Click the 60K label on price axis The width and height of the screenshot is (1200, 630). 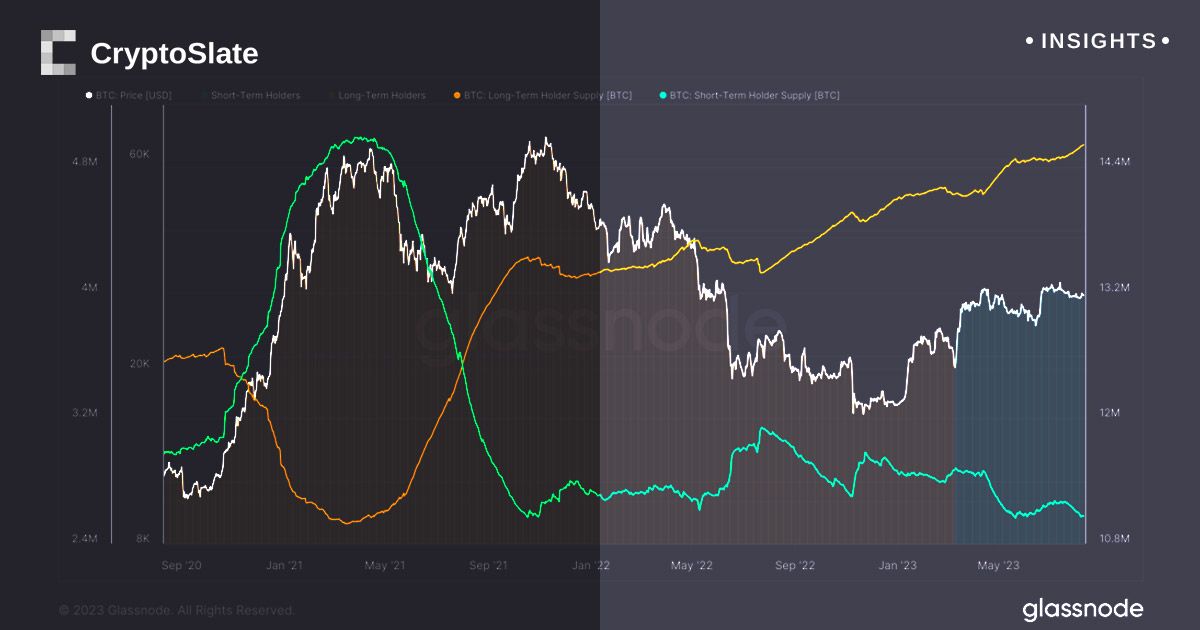point(139,154)
